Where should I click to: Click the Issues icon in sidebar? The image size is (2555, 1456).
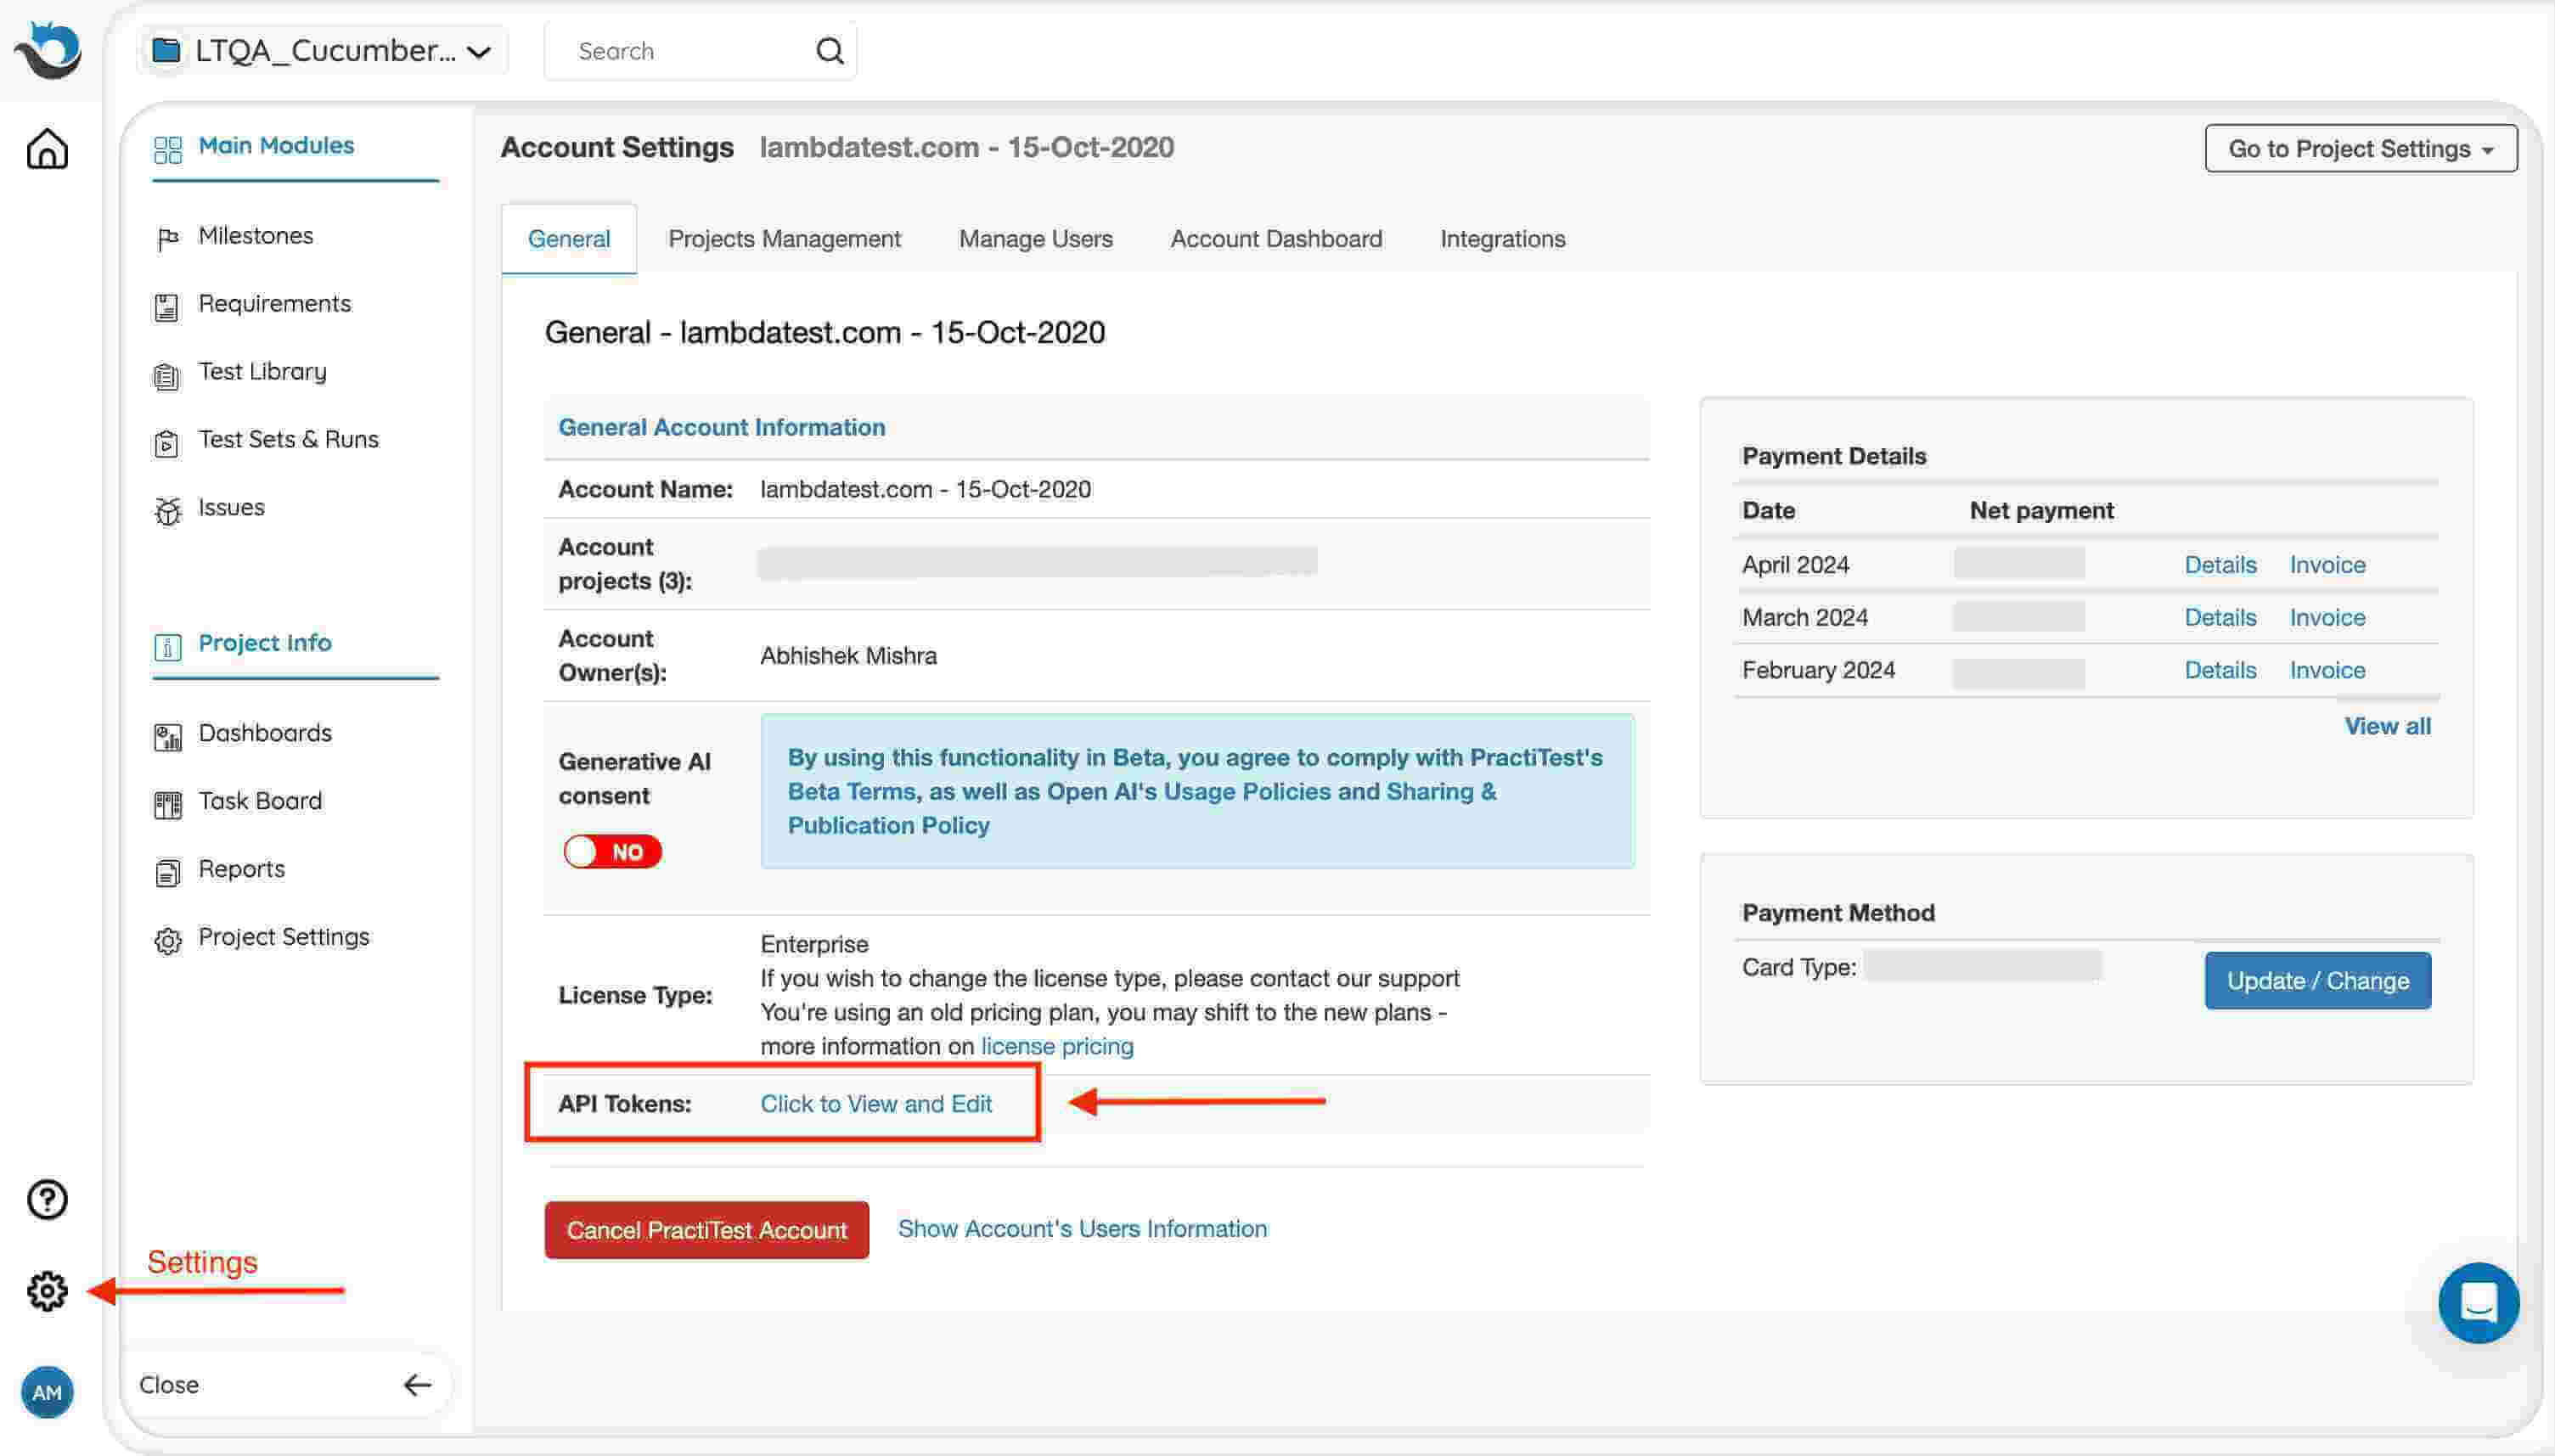168,509
